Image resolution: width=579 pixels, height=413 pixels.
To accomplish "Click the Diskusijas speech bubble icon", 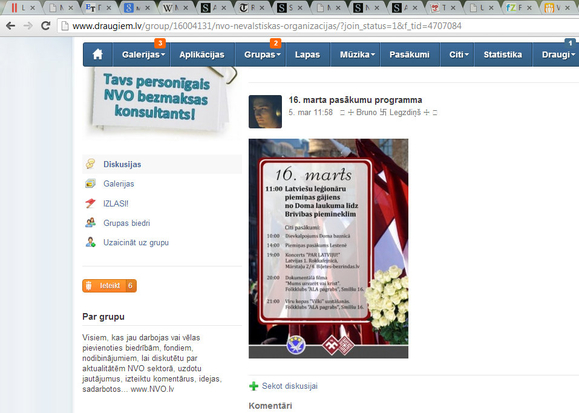I will (90, 164).
